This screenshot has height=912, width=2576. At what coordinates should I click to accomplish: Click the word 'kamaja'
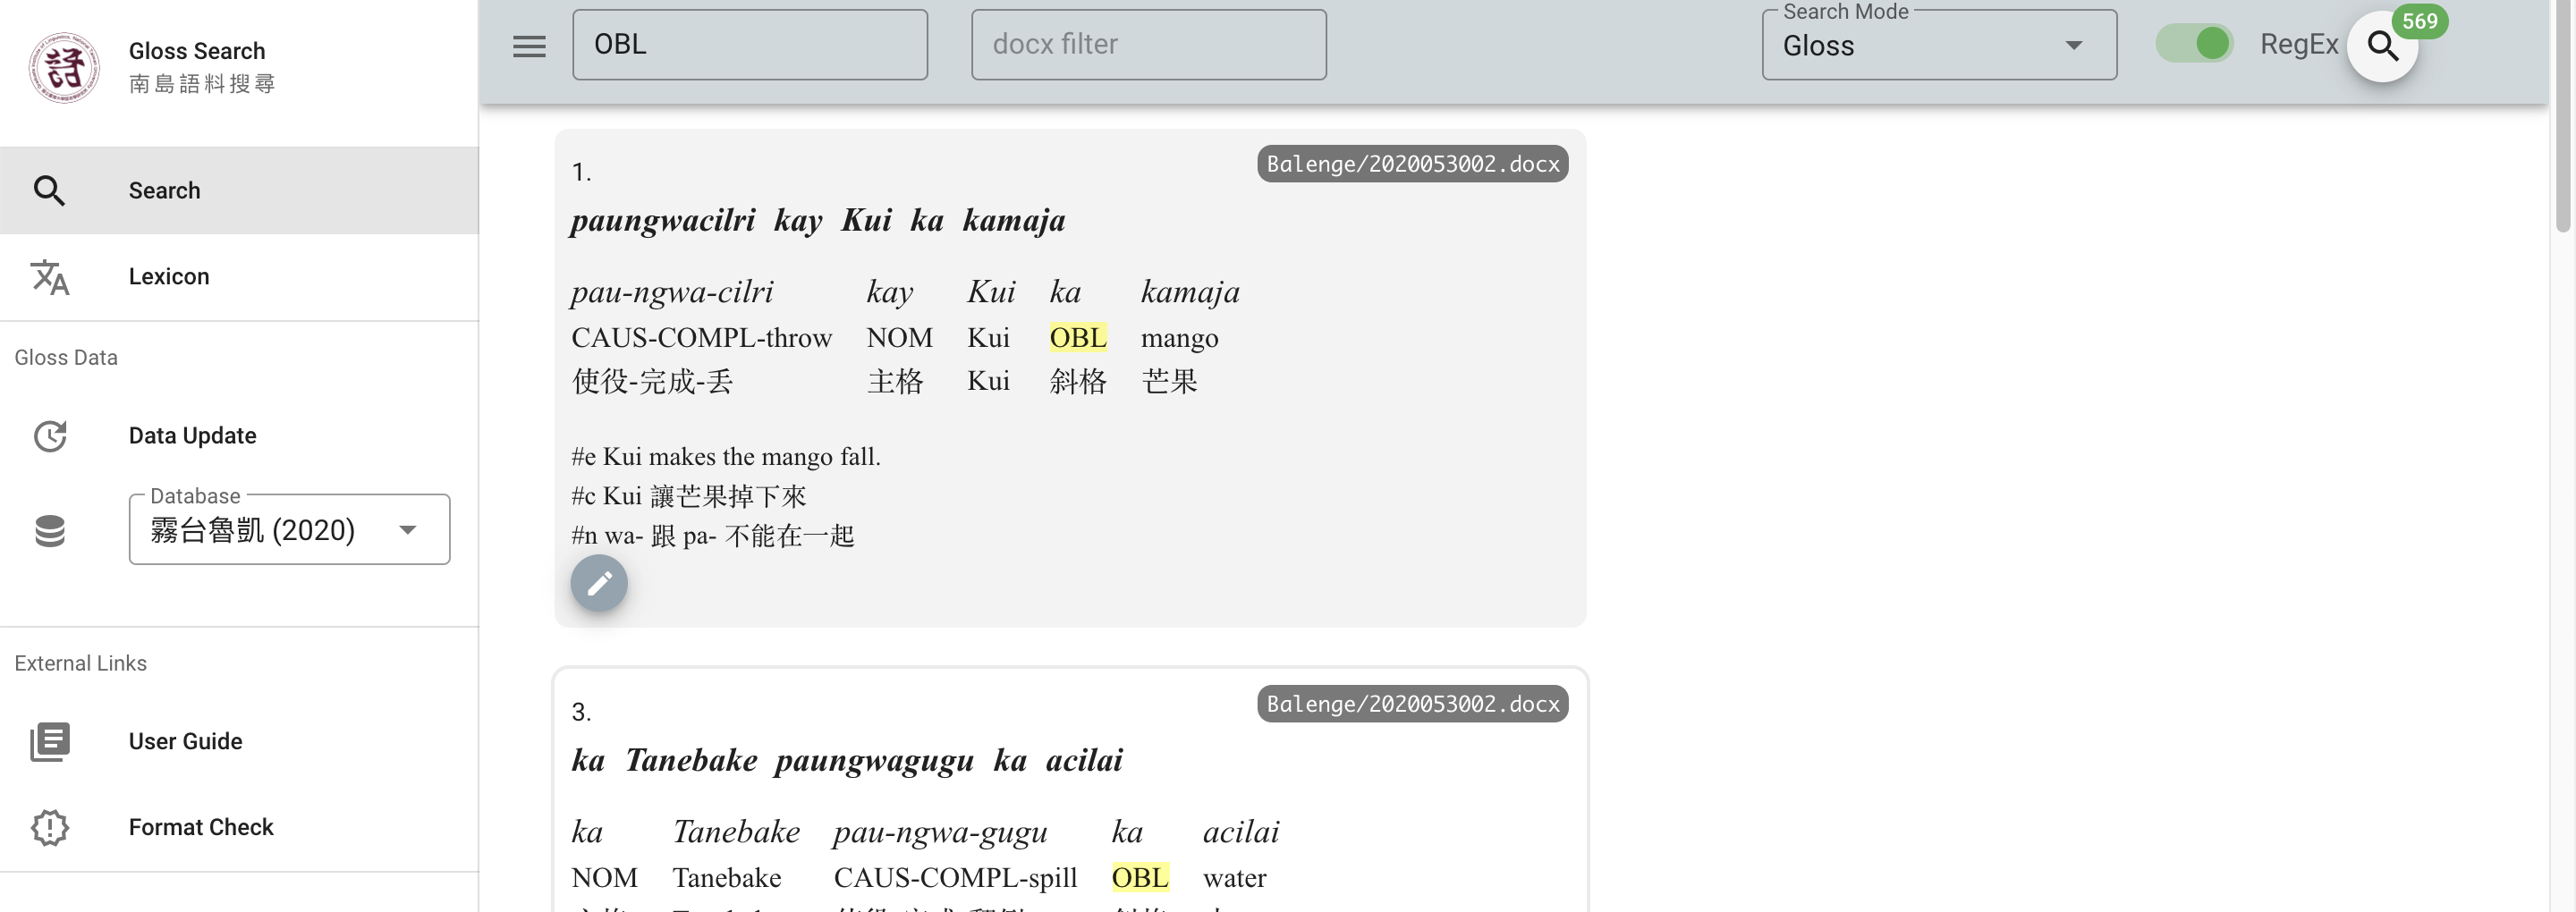[1190, 292]
